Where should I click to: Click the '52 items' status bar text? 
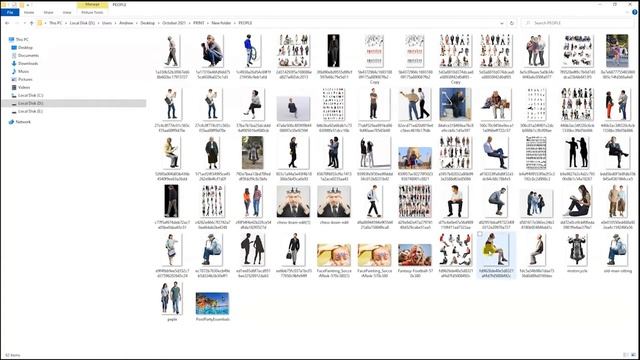pos(13,355)
